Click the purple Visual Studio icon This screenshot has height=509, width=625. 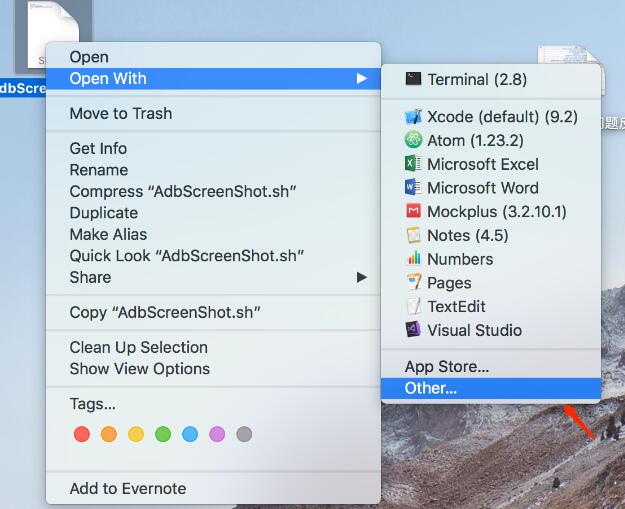413,330
